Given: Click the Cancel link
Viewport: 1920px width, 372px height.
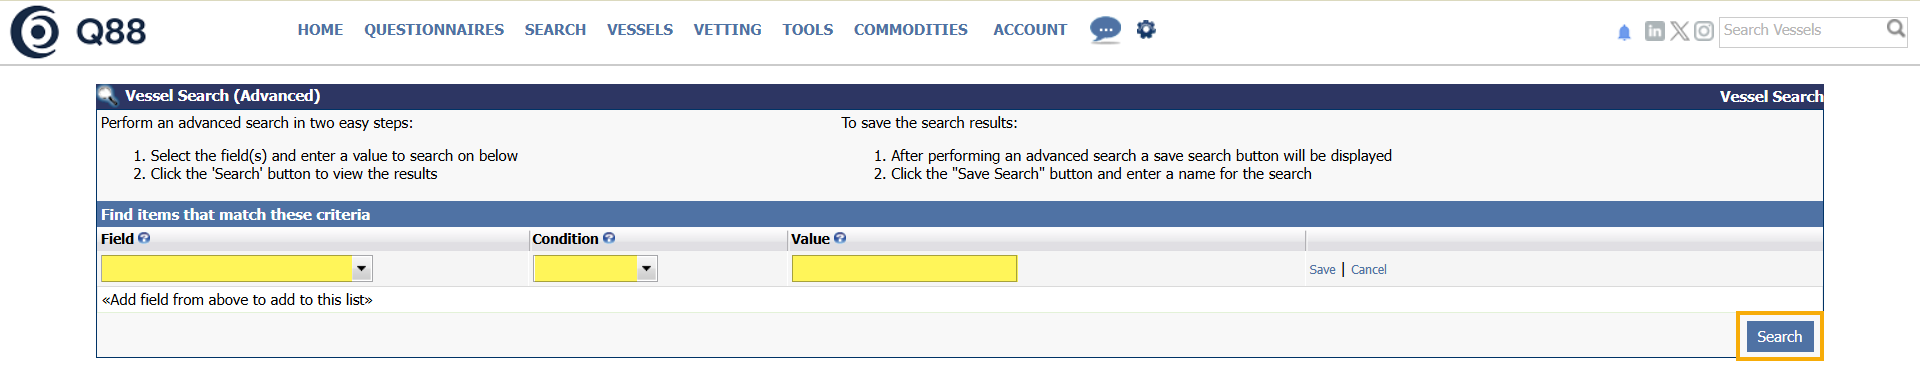Looking at the screenshot, I should 1369,270.
